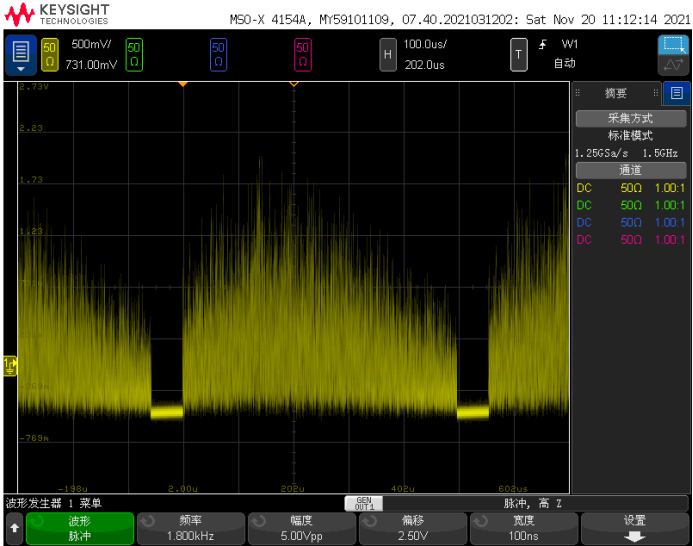This screenshot has width=693, height=546.
Task: Select the rectangle zoom box tool
Action: [673, 45]
